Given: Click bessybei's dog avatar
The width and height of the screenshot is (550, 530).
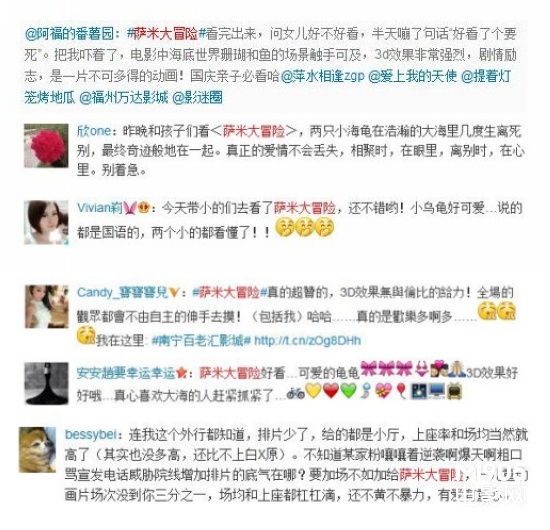Looking at the screenshot, I should pyautogui.click(x=37, y=450).
